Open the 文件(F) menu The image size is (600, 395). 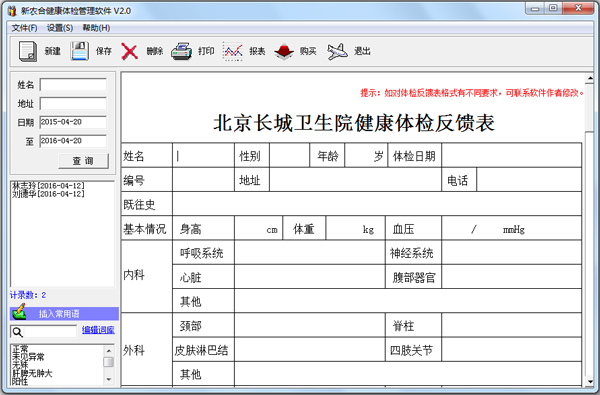(x=24, y=28)
